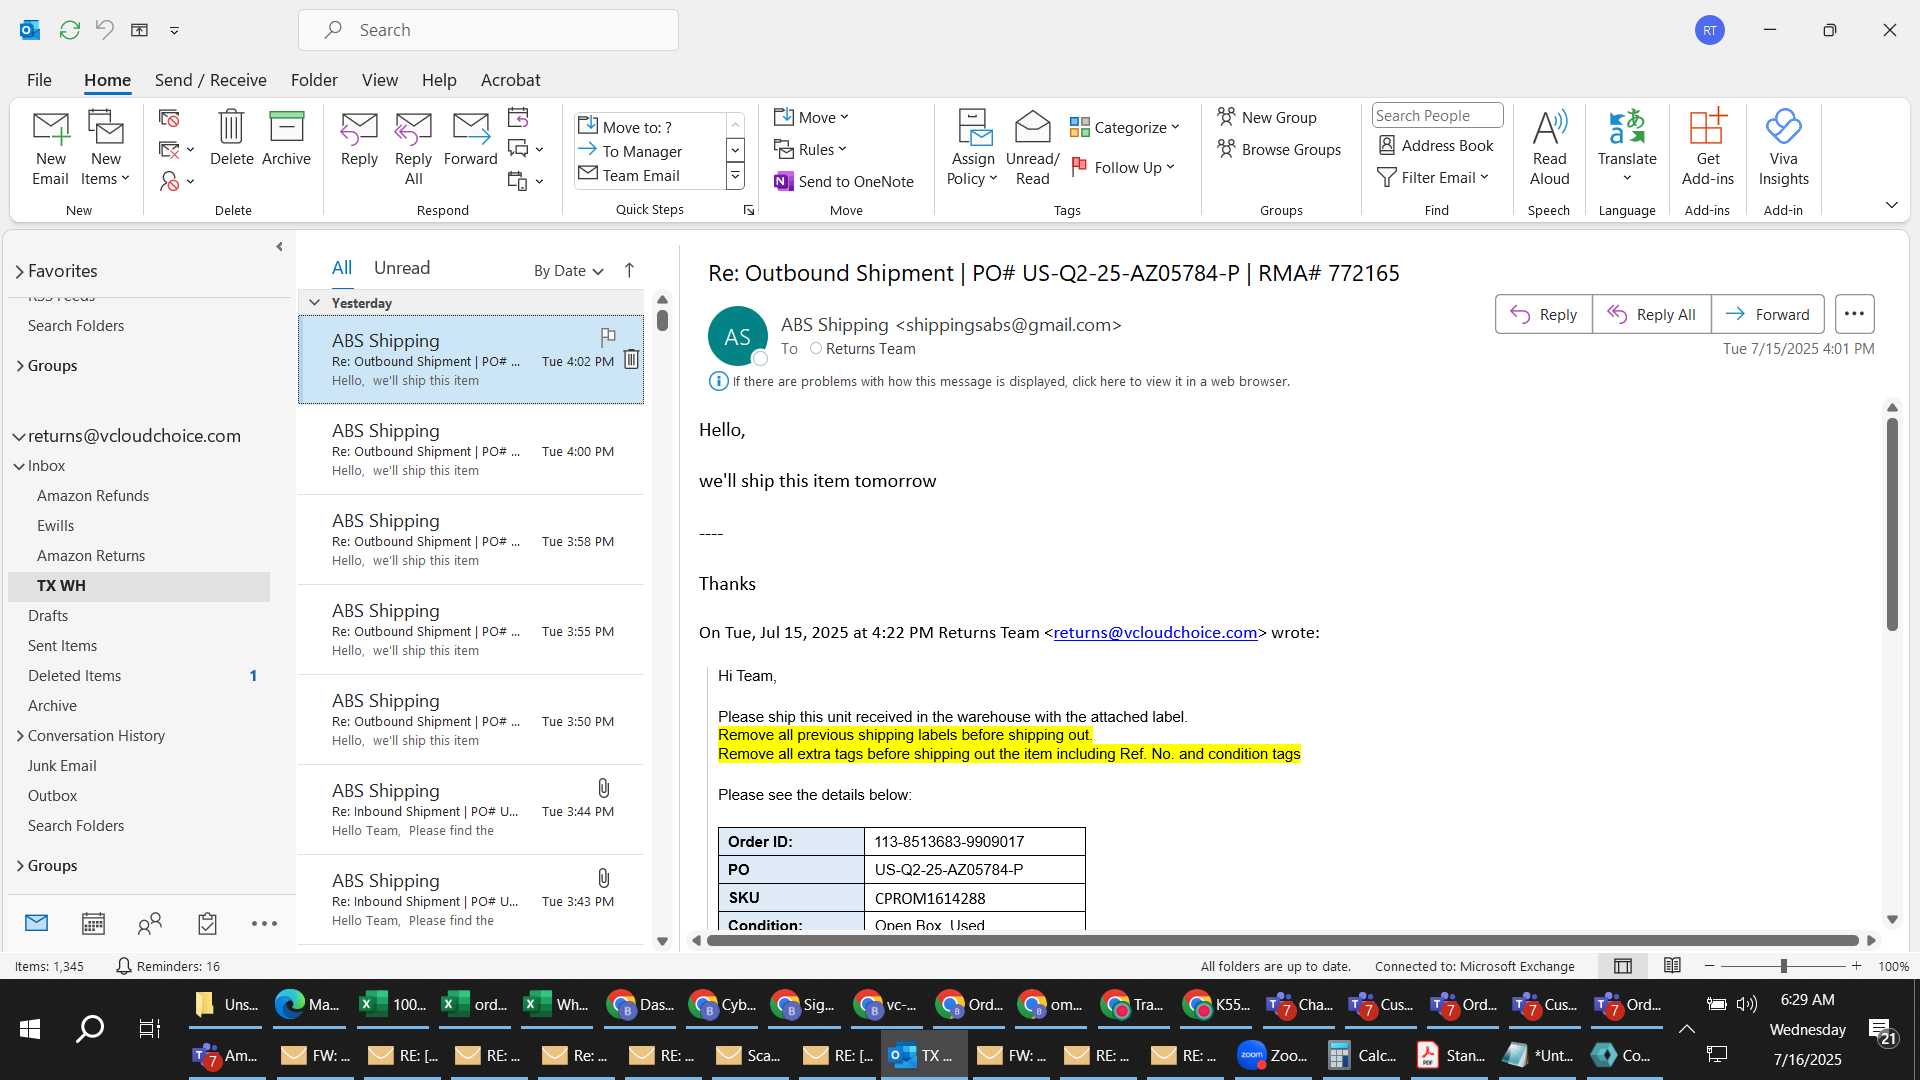Click Send to OneNote
This screenshot has height=1080, width=1920.
tap(844, 181)
